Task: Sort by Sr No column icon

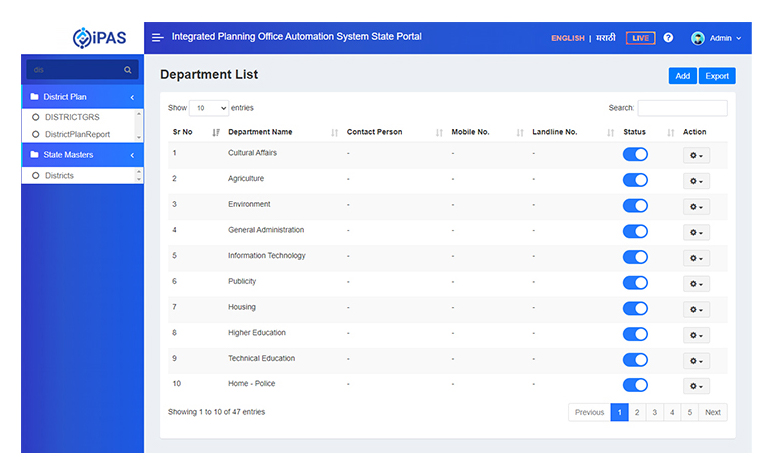Action: (216, 132)
